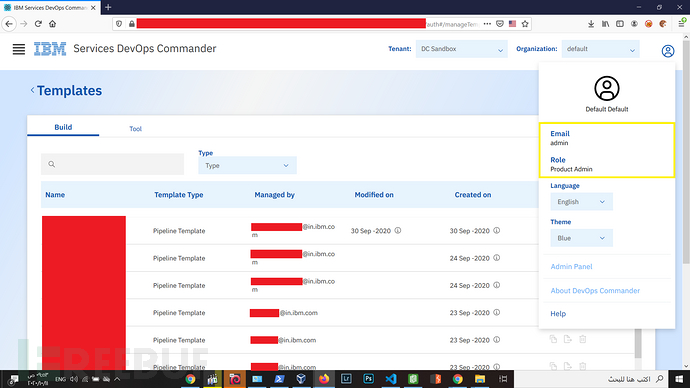Viewport: 690px width, 388px height.
Task: Reload the current page
Action: (x=38, y=24)
